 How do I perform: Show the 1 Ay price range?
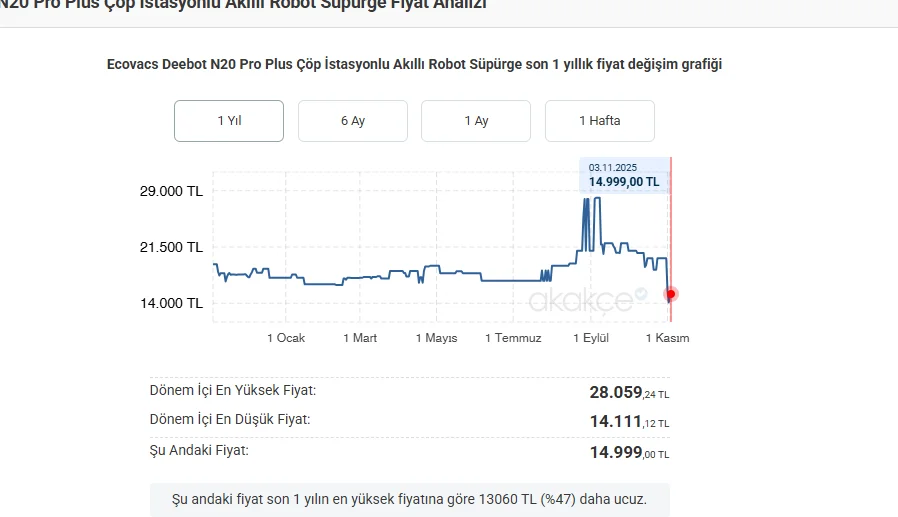click(x=476, y=121)
